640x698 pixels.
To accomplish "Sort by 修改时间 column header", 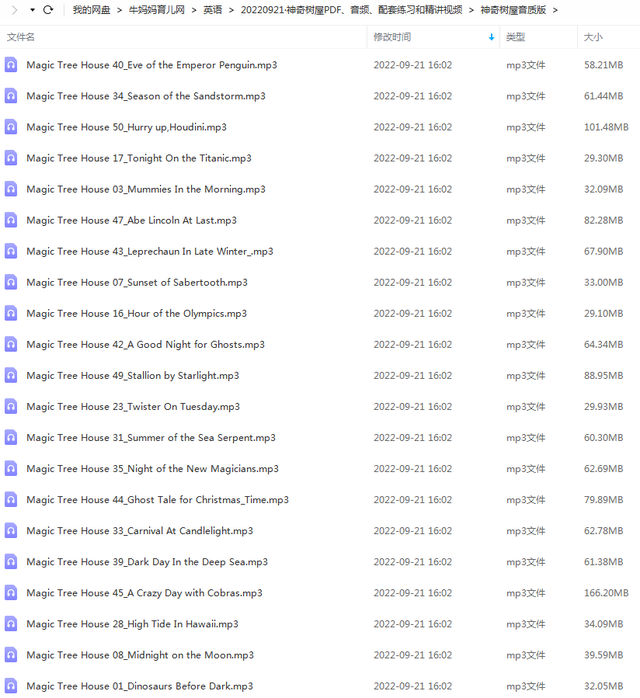I will tap(392, 37).
